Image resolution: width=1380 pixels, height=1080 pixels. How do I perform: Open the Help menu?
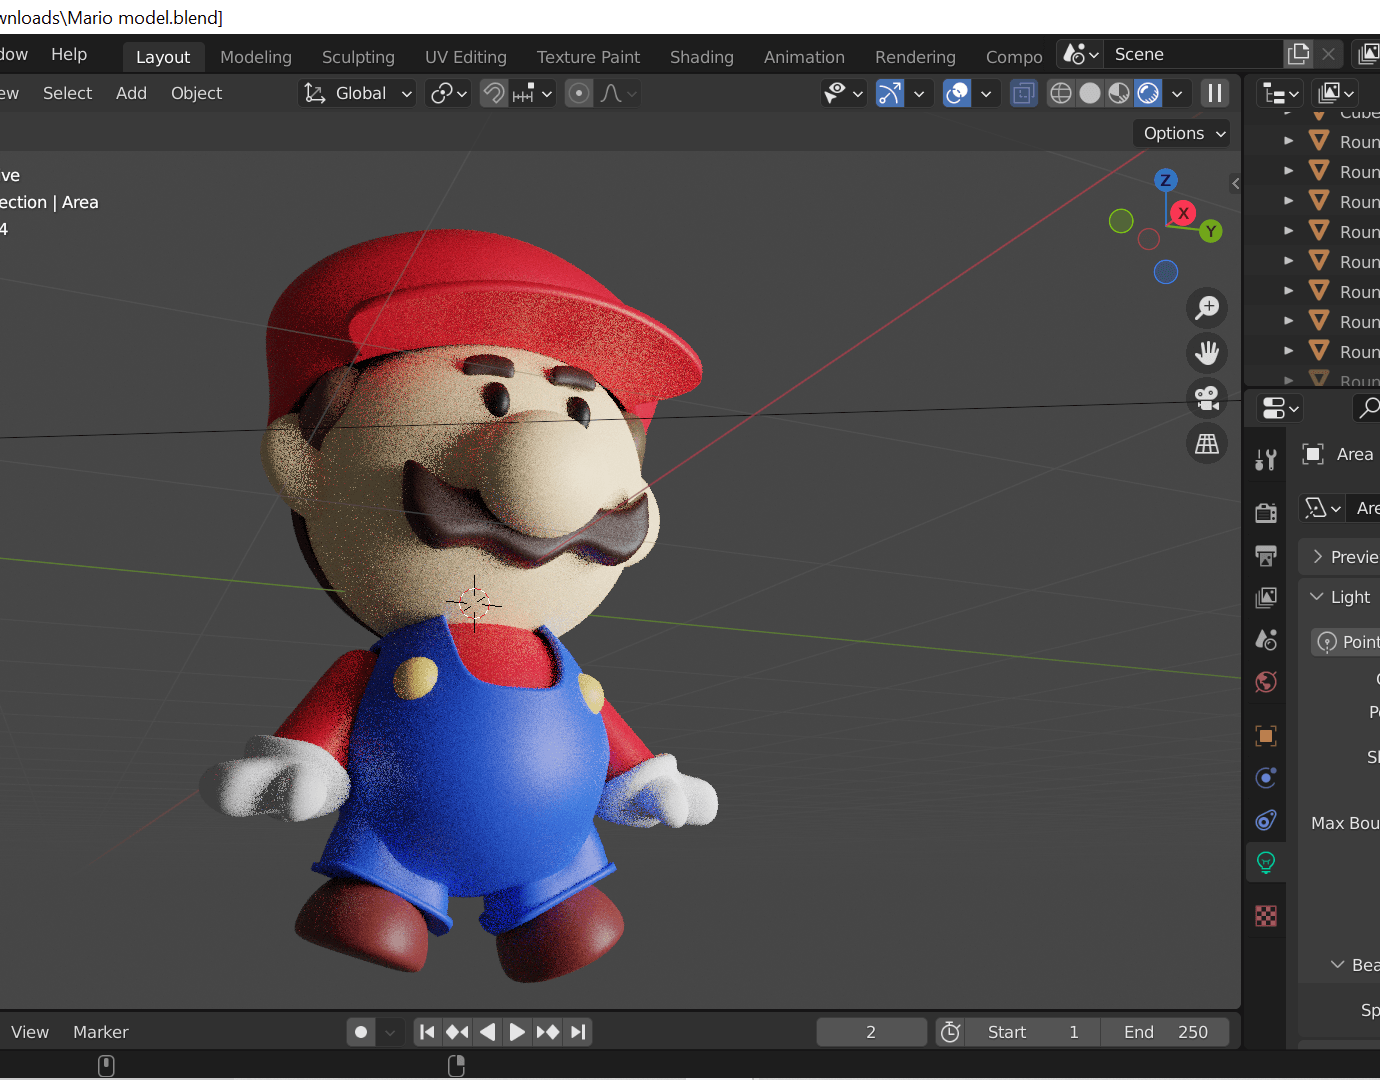(69, 54)
